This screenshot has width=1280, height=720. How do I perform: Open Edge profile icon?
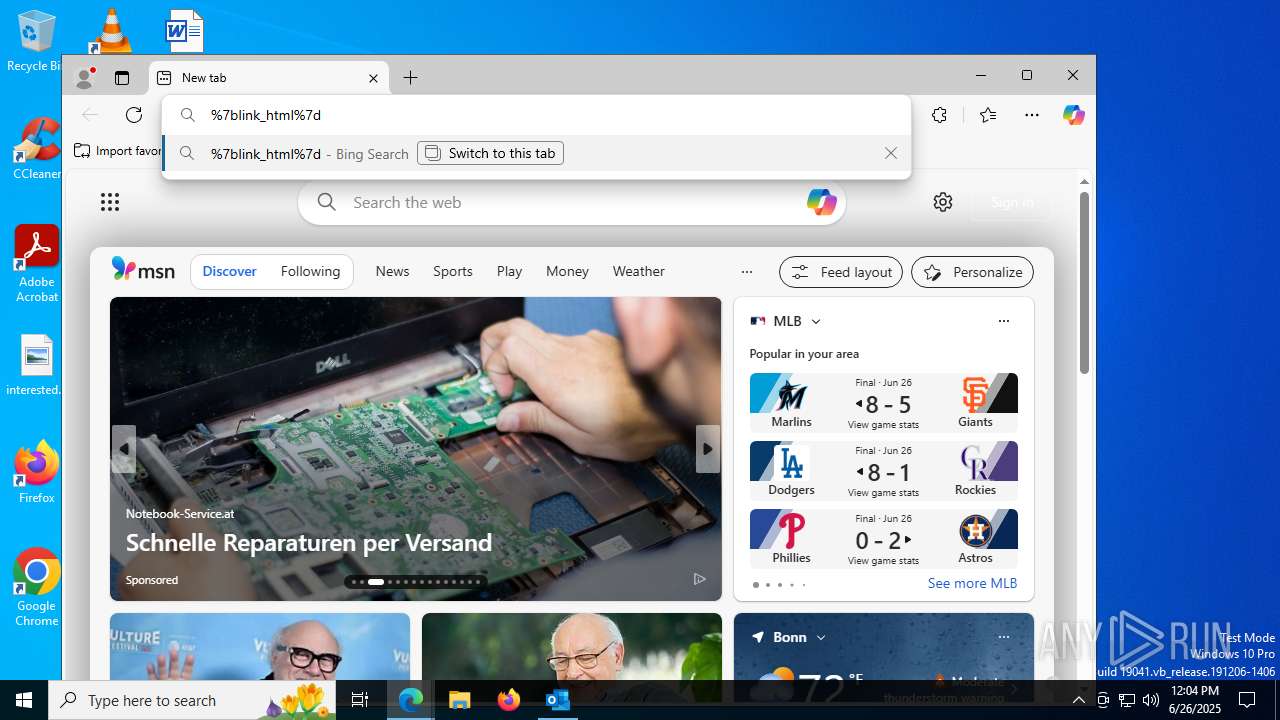click(85, 78)
